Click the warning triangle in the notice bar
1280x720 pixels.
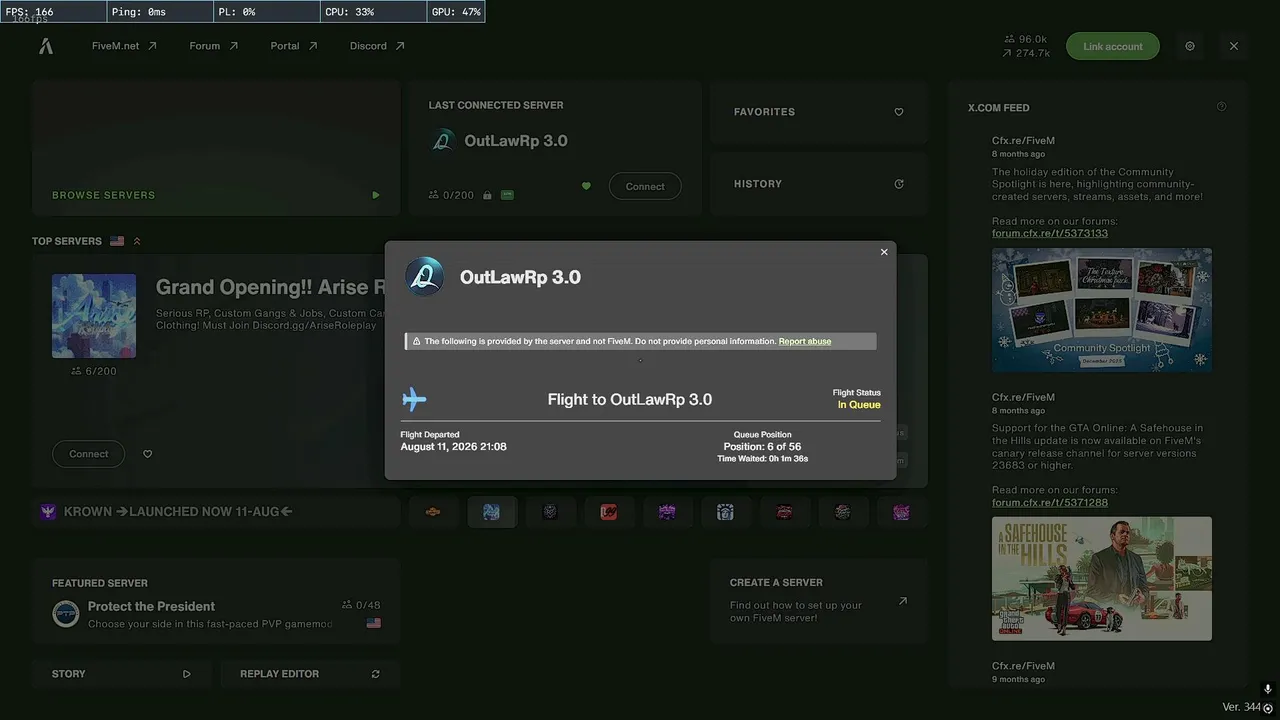point(416,342)
